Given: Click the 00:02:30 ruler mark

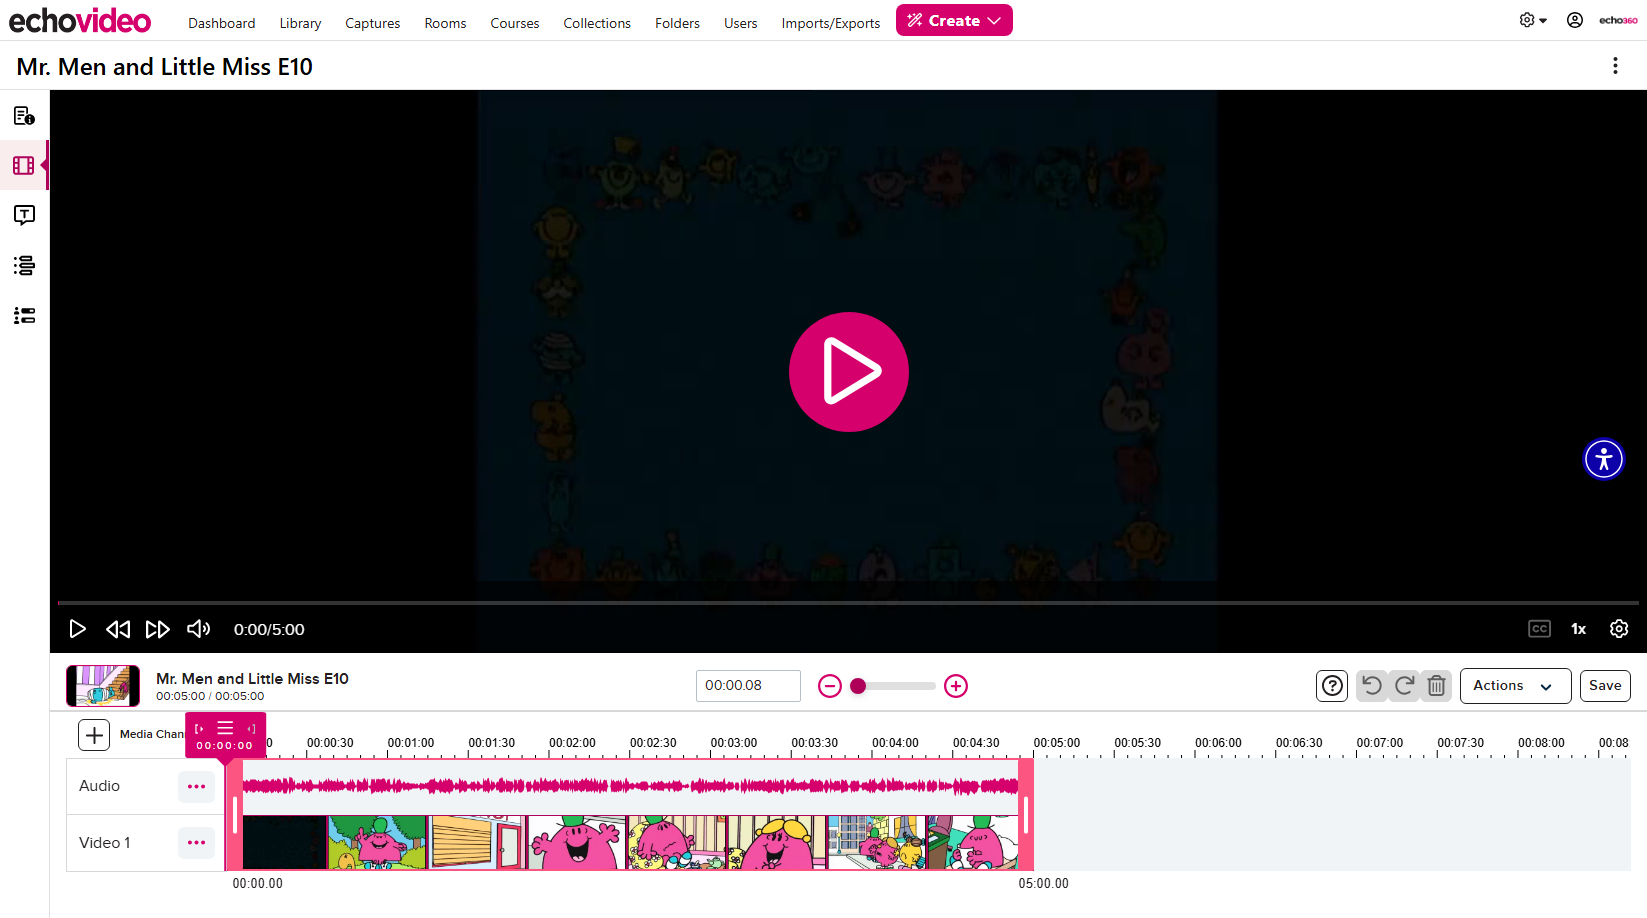Looking at the screenshot, I should click(653, 743).
